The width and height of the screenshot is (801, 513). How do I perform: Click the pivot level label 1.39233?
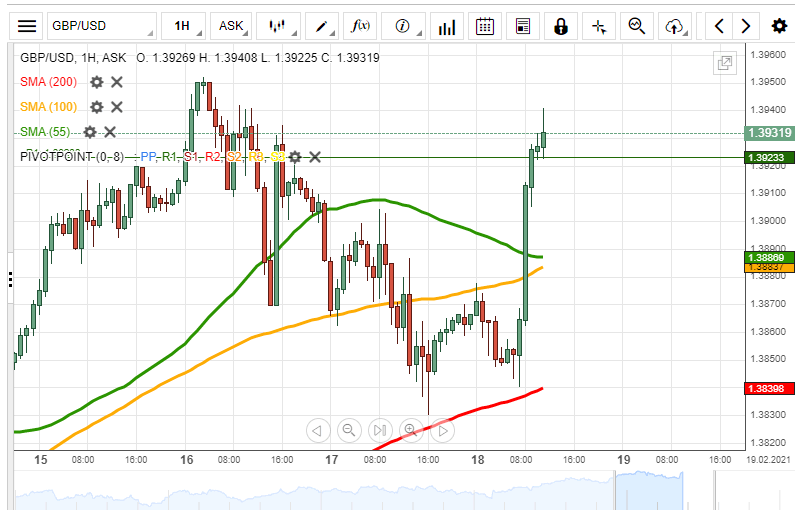[x=770, y=157]
